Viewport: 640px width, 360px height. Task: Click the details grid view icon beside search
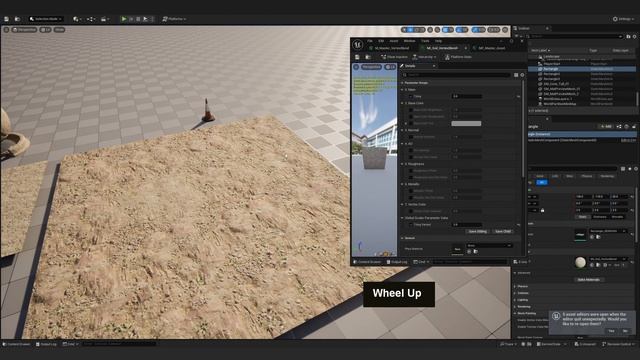tap(516, 75)
